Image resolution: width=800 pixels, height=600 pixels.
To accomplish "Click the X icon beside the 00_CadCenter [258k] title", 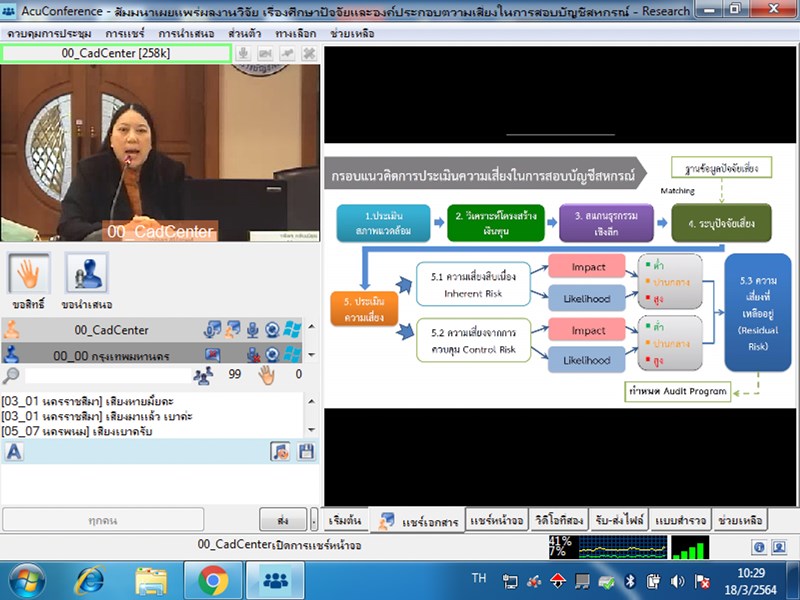I will coord(309,53).
